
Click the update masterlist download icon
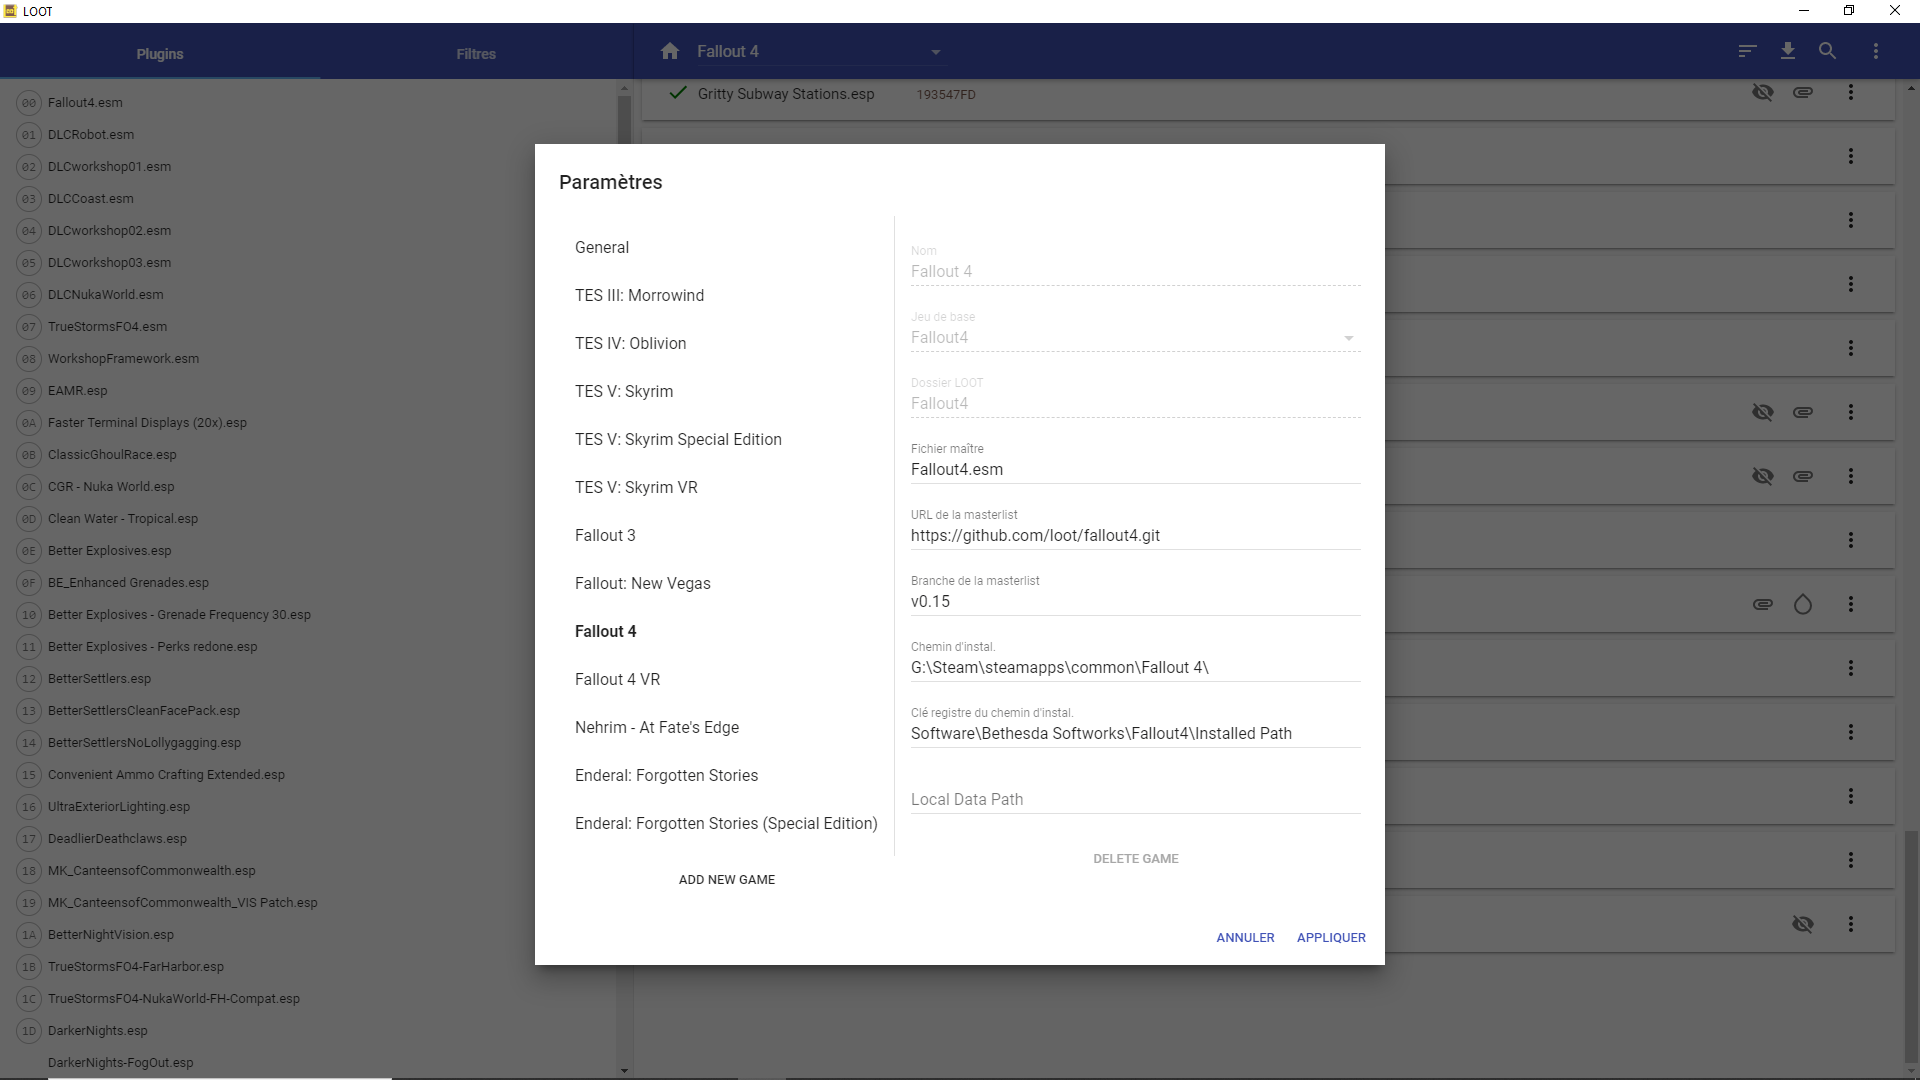[1788, 51]
